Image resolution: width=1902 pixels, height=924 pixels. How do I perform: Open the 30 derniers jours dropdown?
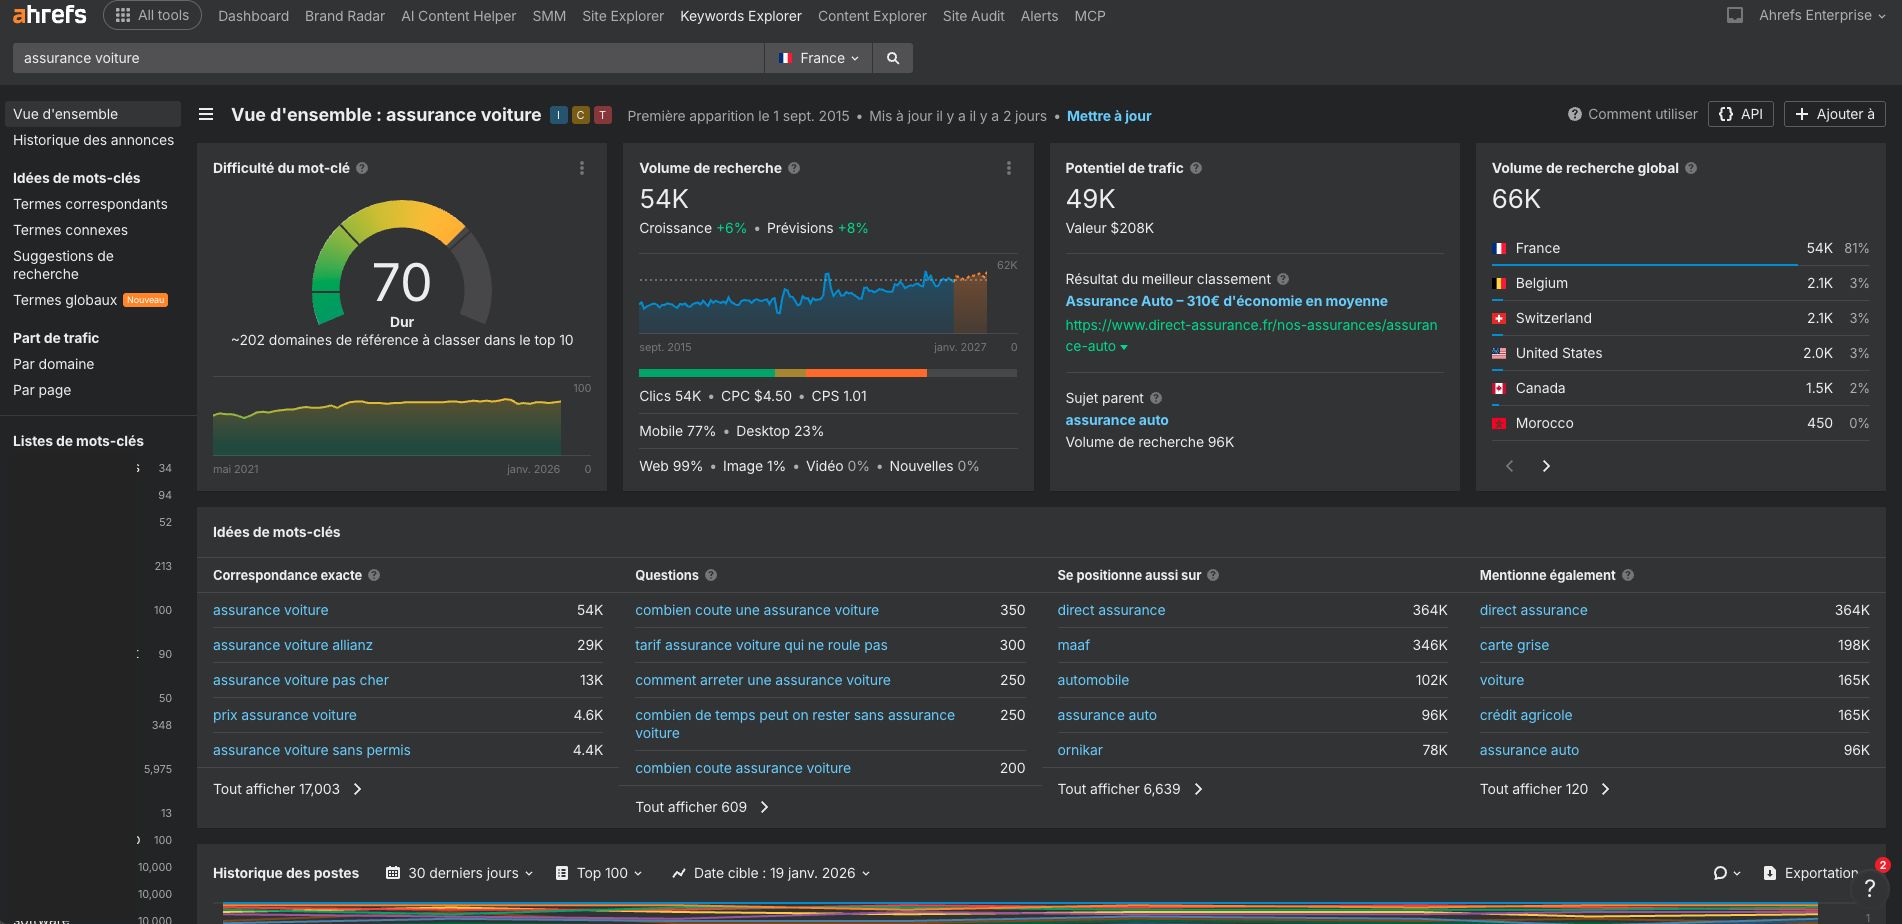pos(459,872)
